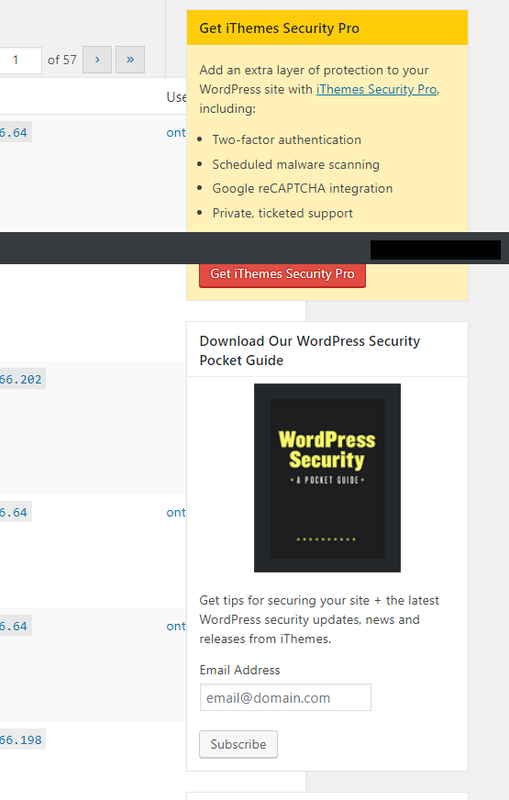Click the yellow 'Get iThemes Security Pro' panel header

tap(327, 28)
